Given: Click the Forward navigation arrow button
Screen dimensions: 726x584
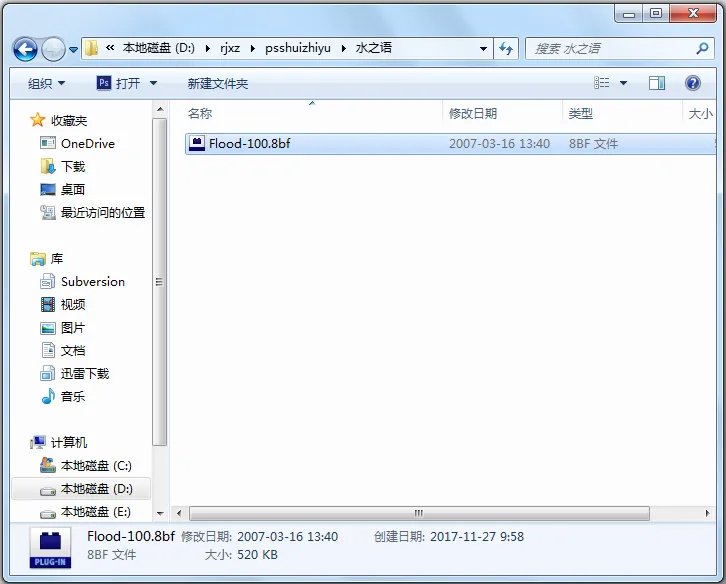Looking at the screenshot, I should (53, 48).
